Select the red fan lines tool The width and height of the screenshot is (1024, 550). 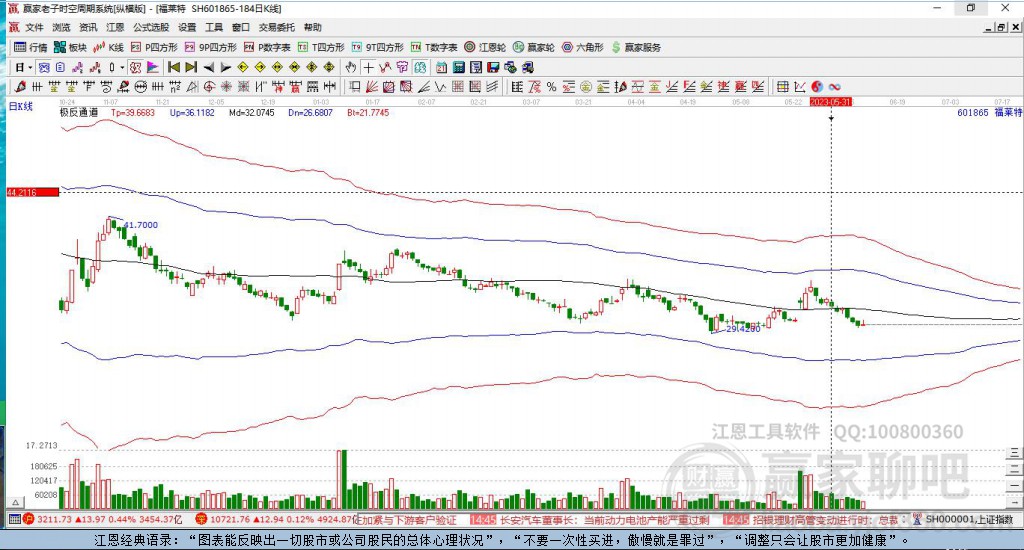(372, 86)
